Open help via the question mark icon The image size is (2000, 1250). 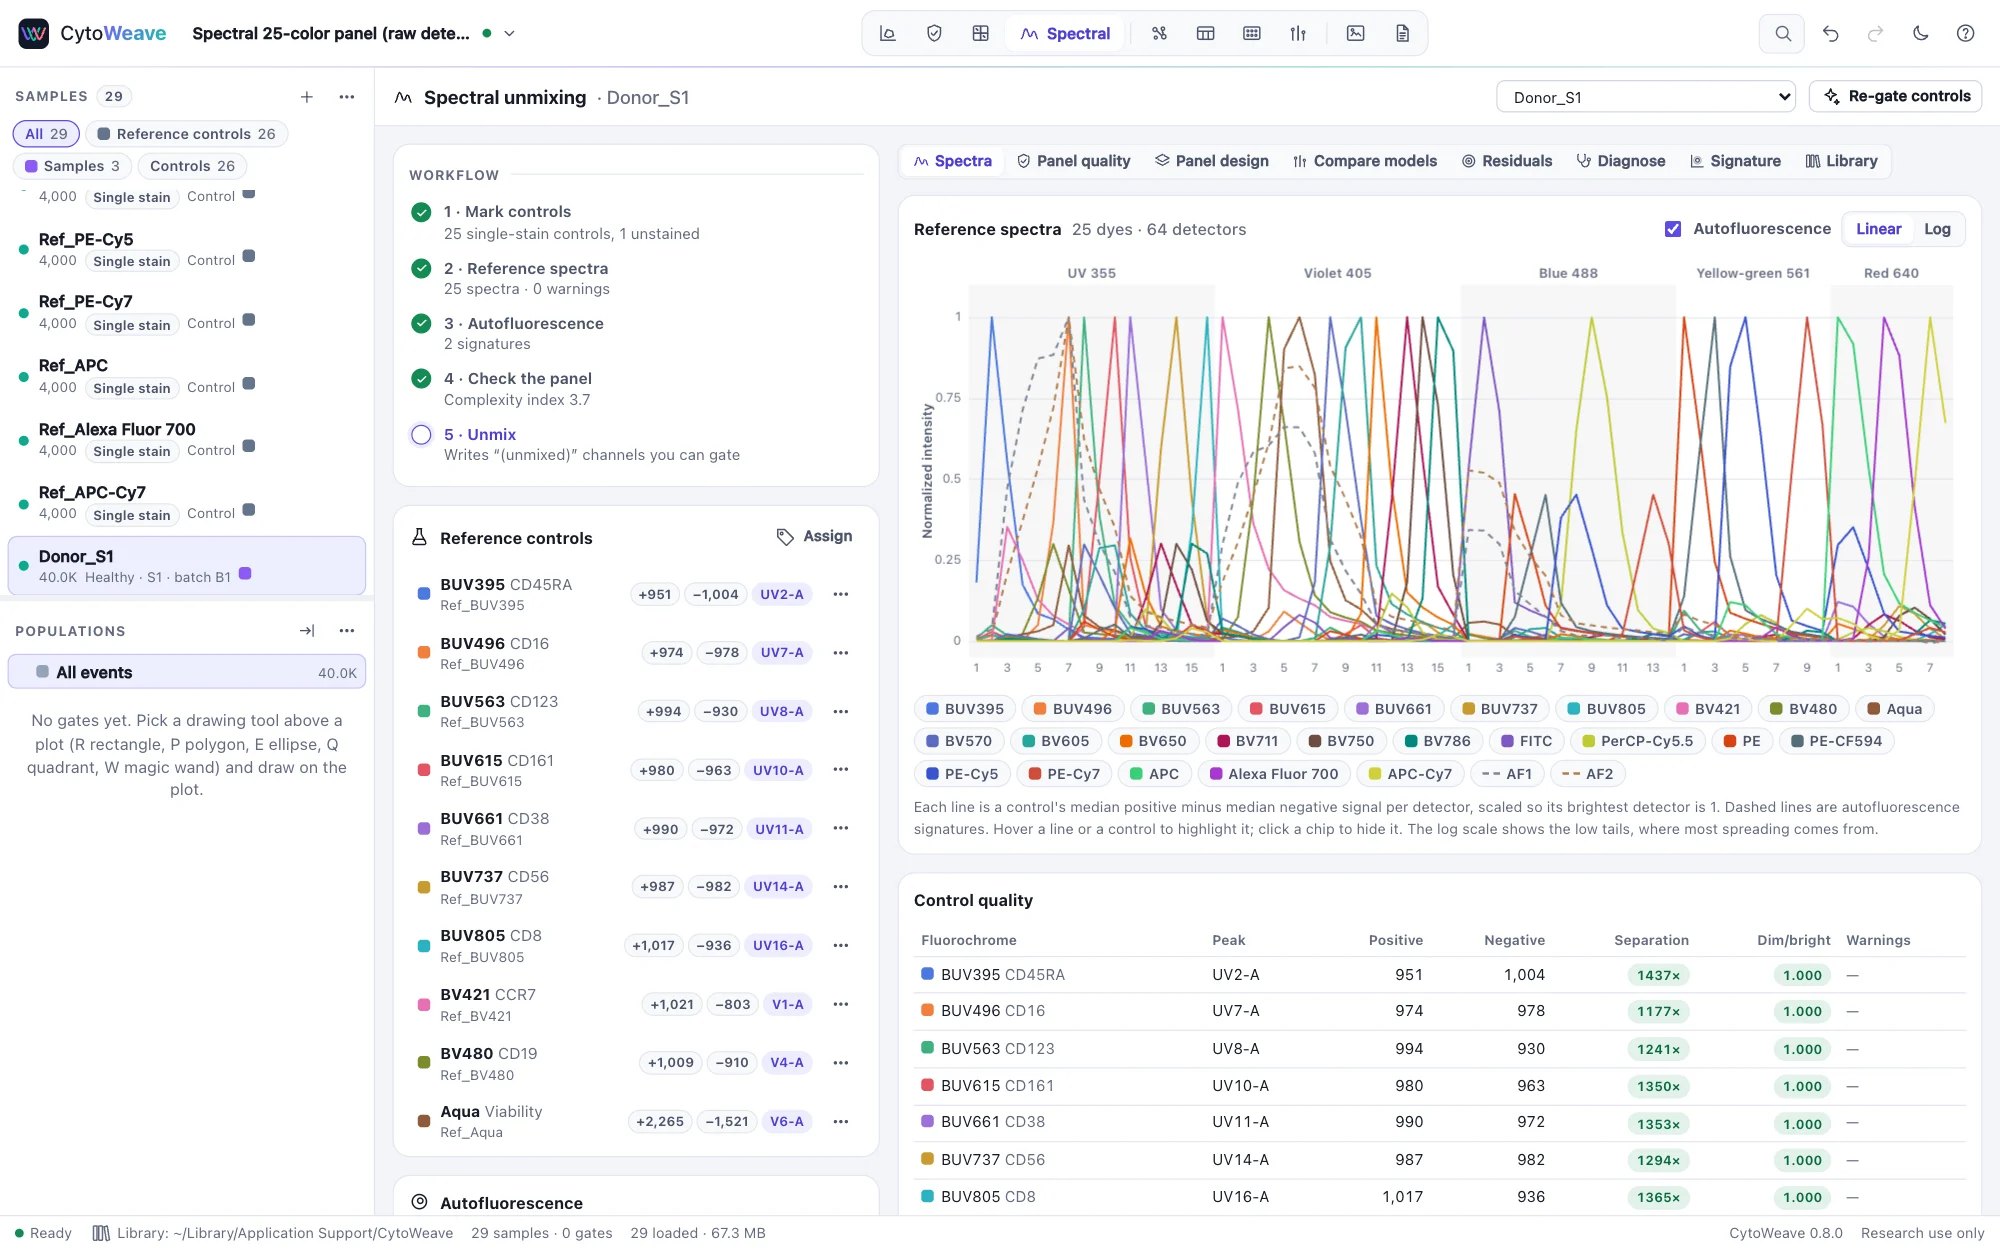point(1965,33)
